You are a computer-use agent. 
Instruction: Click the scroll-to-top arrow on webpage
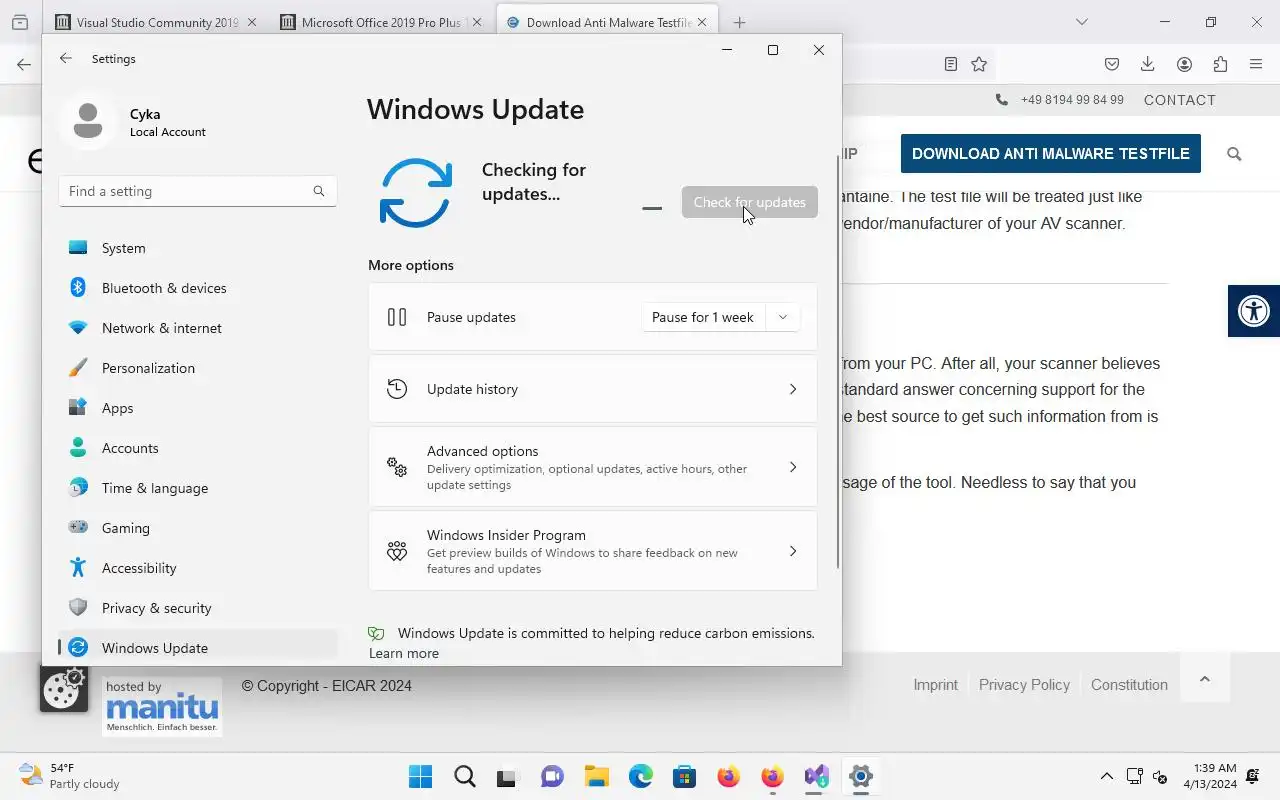pyautogui.click(x=1205, y=679)
